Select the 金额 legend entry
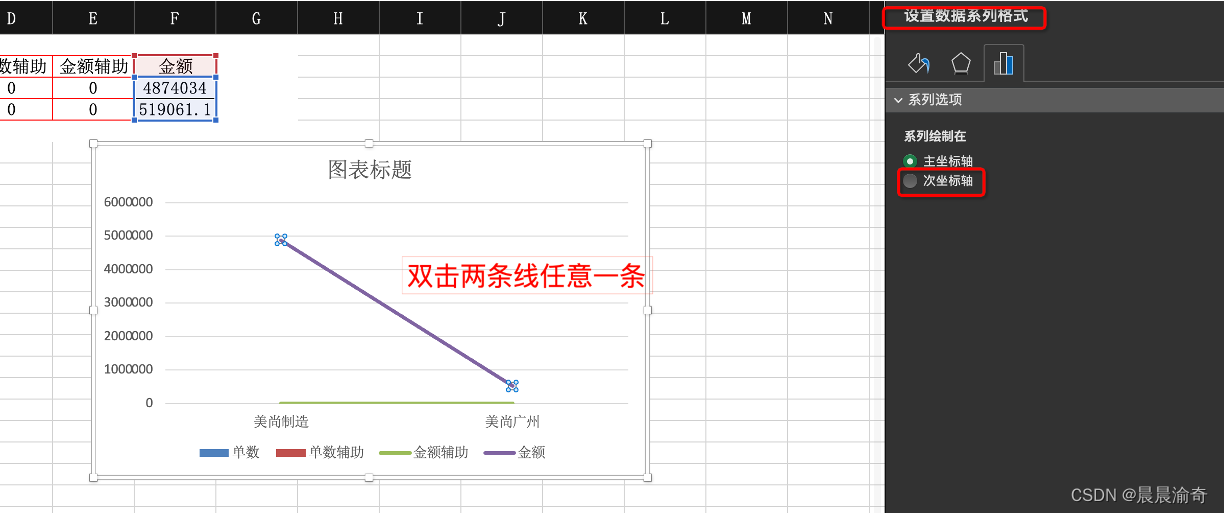 515,452
